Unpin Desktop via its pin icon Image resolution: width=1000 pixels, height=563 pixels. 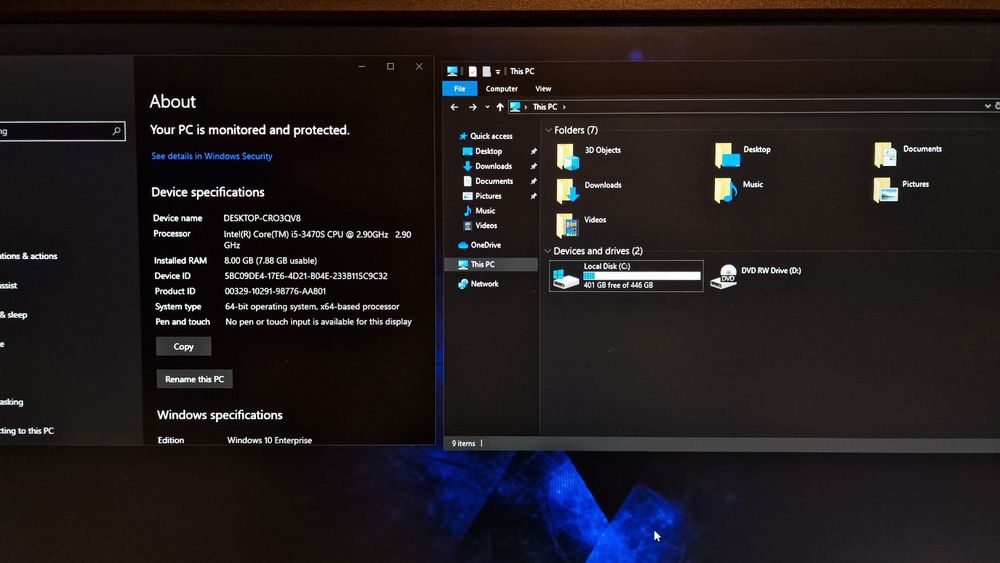533,151
